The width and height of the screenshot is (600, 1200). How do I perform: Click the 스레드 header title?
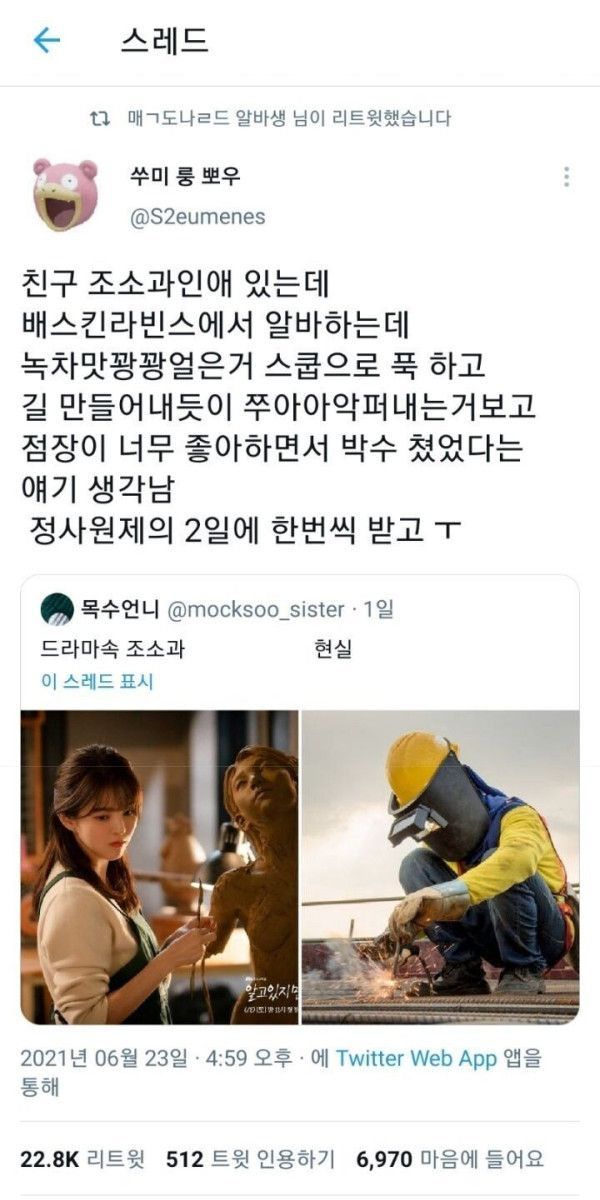[164, 40]
